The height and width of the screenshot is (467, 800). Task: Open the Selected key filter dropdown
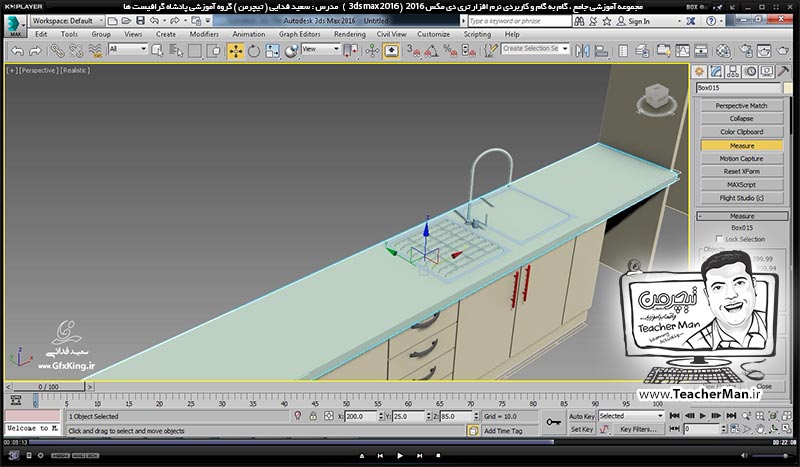tap(631, 416)
